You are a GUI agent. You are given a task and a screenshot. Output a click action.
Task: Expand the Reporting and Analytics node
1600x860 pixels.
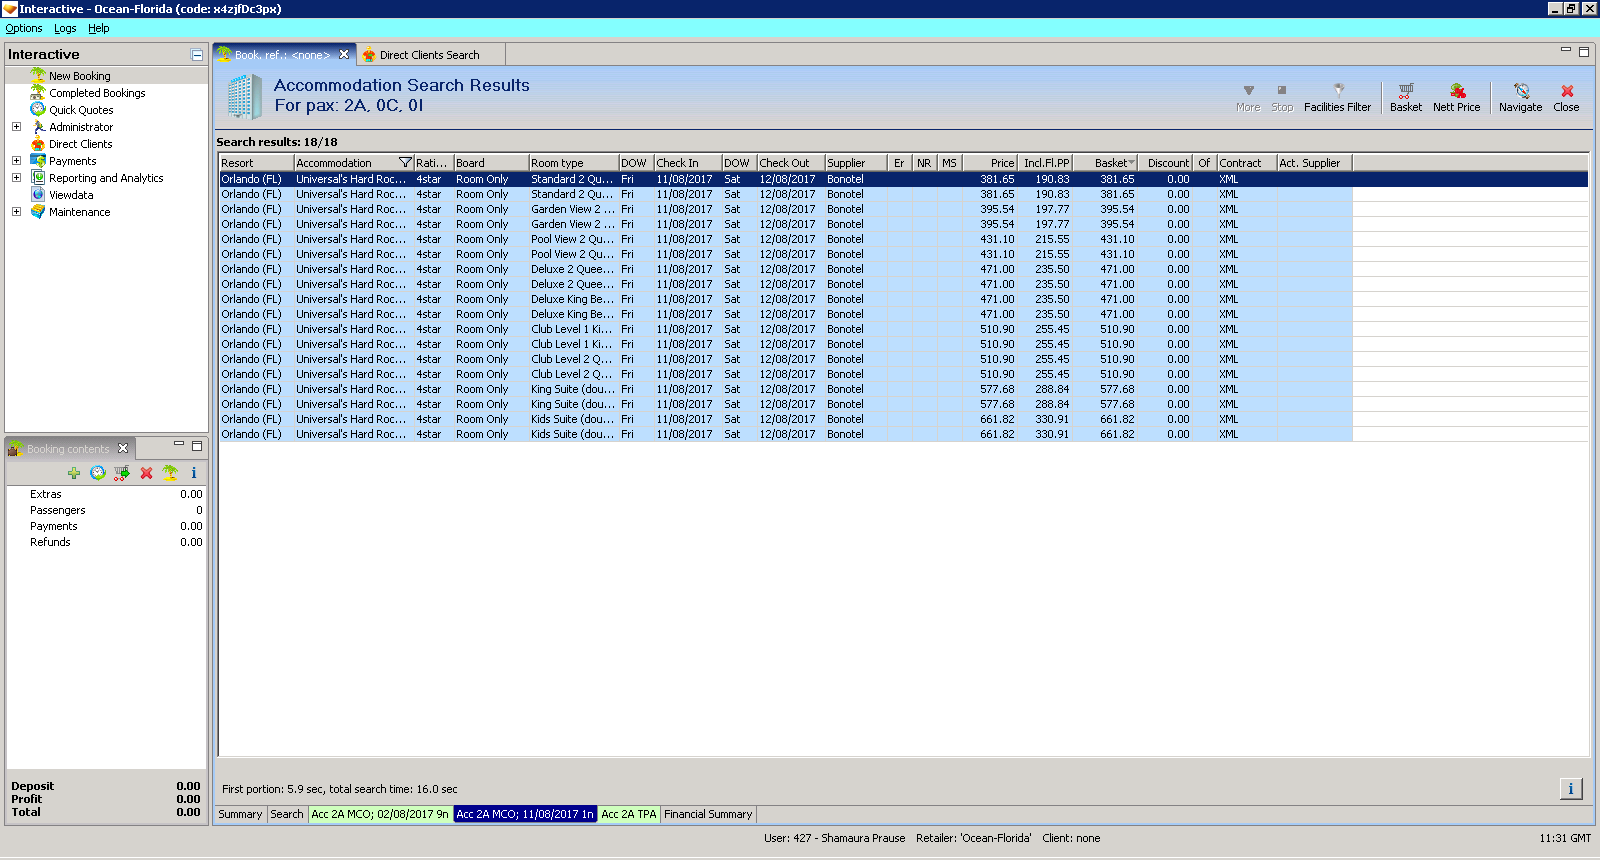pyautogui.click(x=16, y=178)
